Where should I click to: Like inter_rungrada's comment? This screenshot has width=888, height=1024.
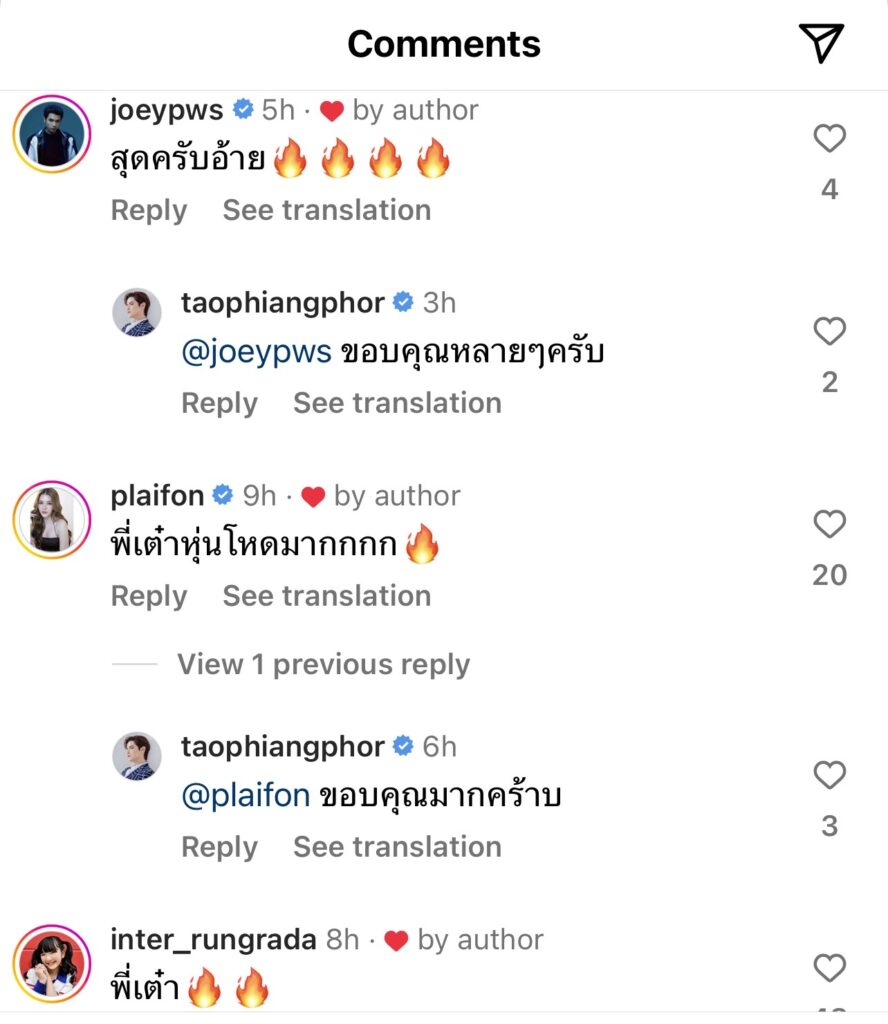(x=829, y=968)
